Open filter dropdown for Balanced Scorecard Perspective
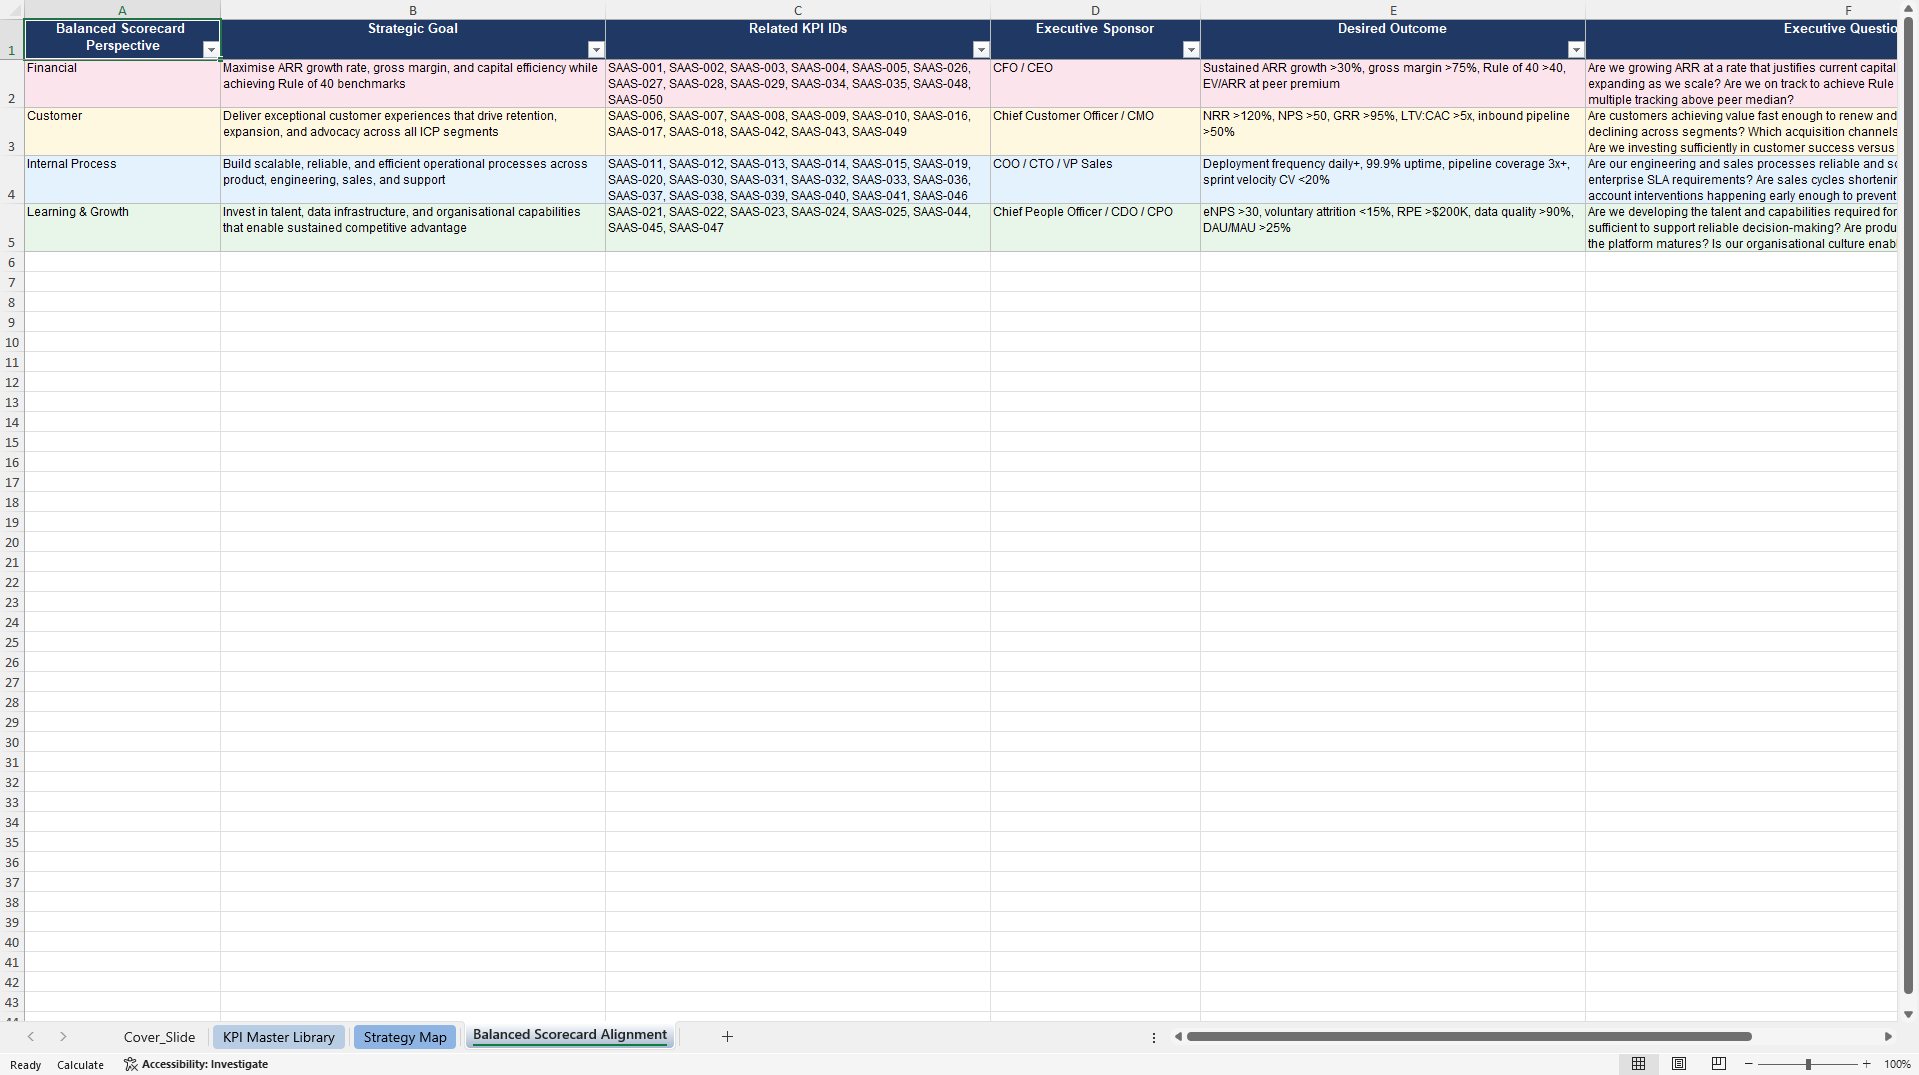The image size is (1919, 1075). 210,50
